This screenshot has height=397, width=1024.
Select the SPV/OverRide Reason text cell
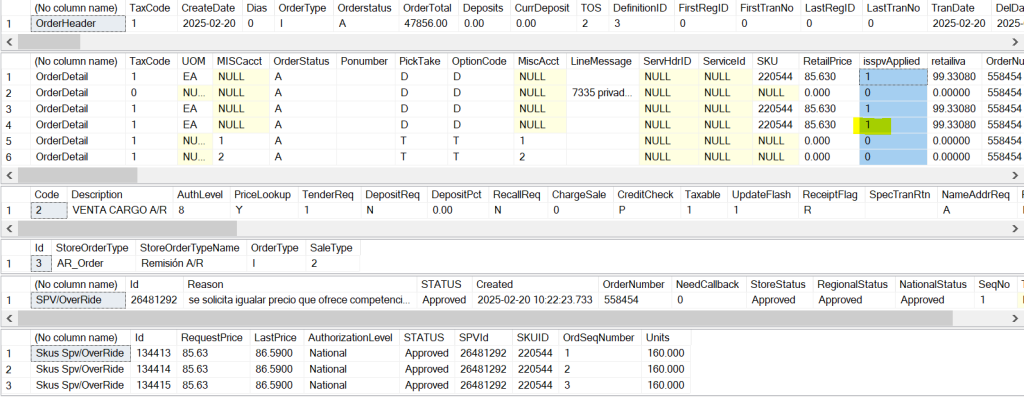coord(300,300)
